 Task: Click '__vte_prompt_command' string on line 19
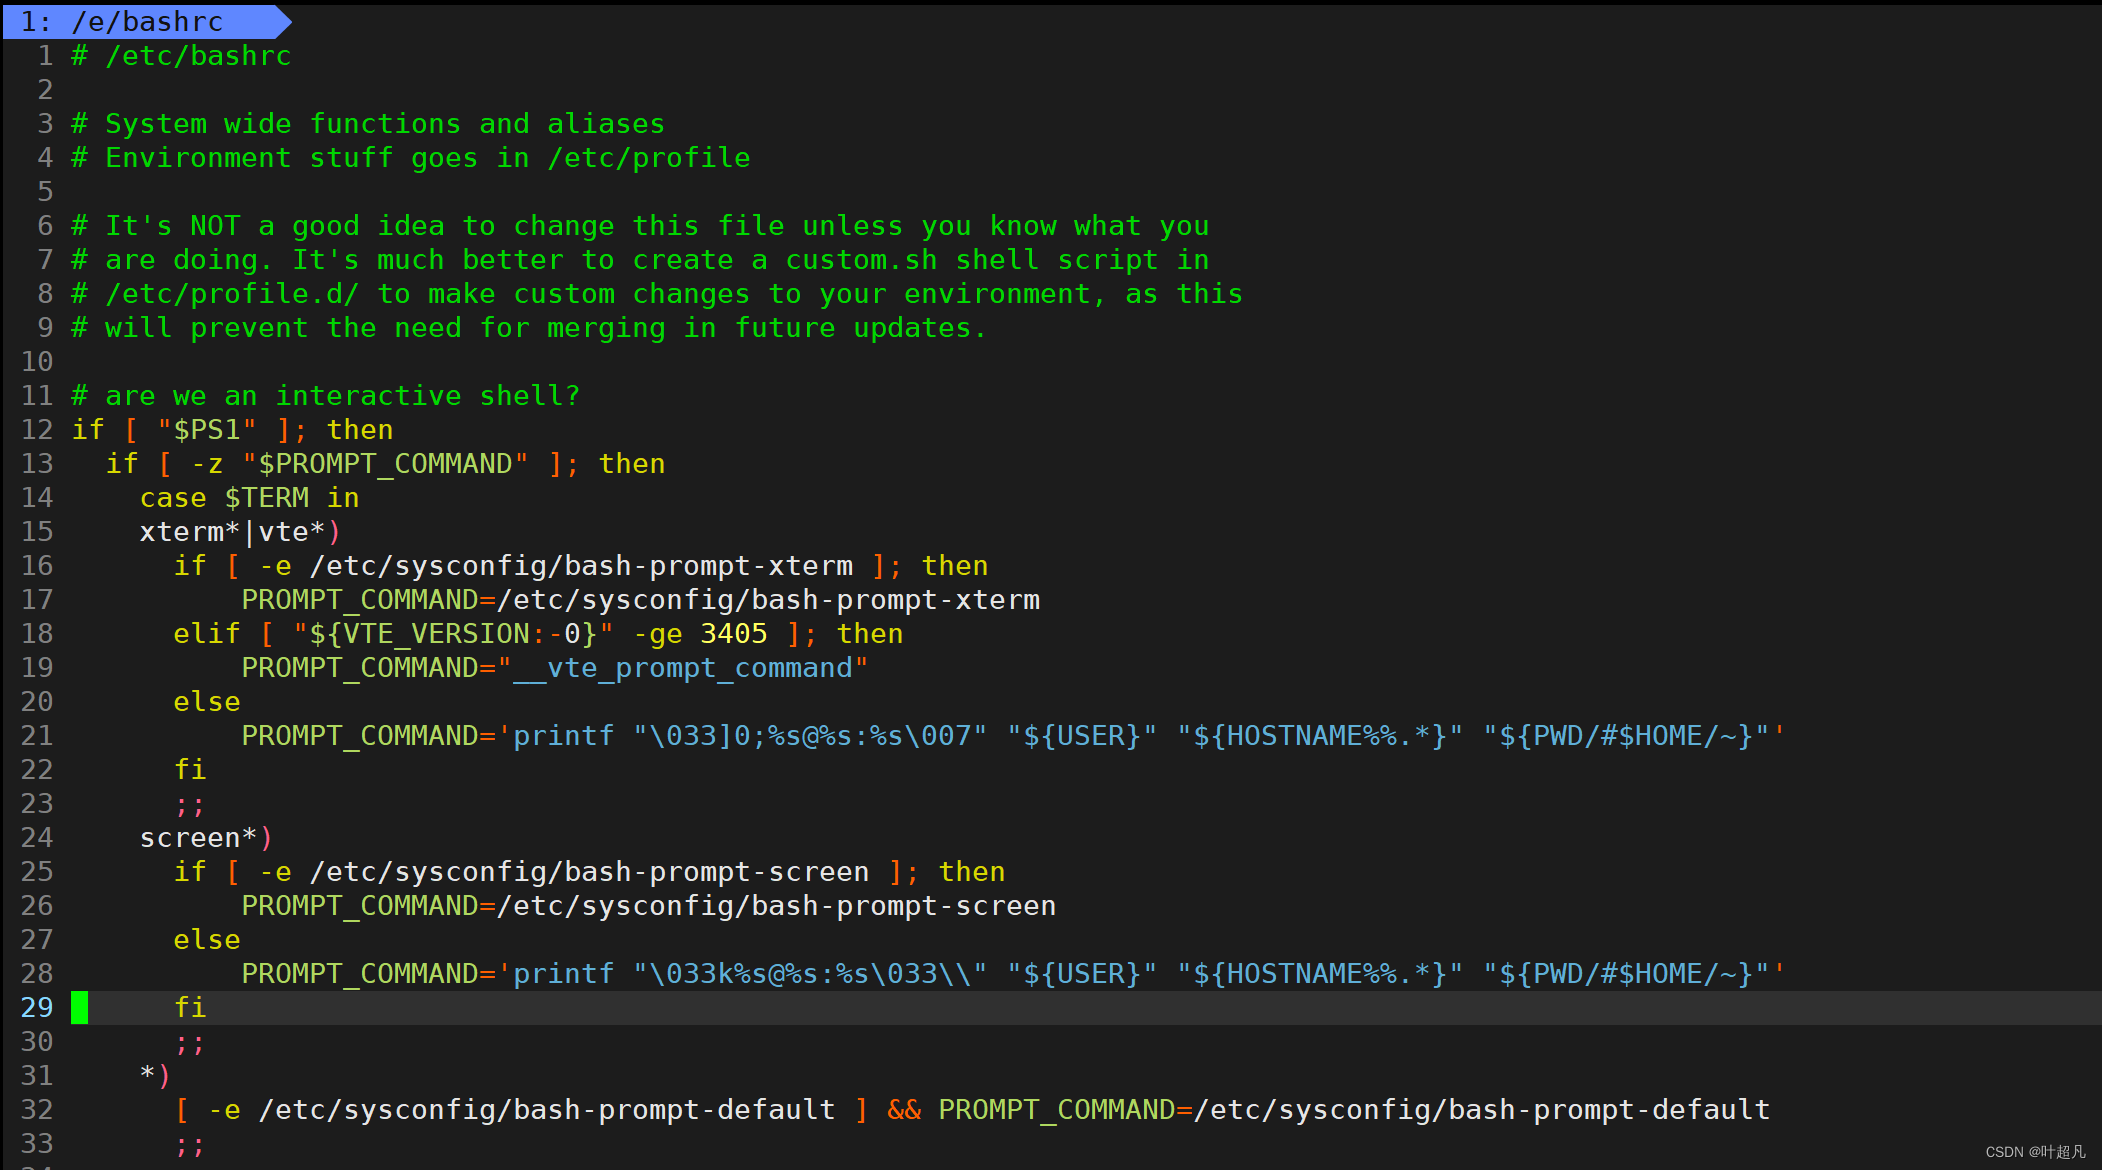pyautogui.click(x=683, y=668)
